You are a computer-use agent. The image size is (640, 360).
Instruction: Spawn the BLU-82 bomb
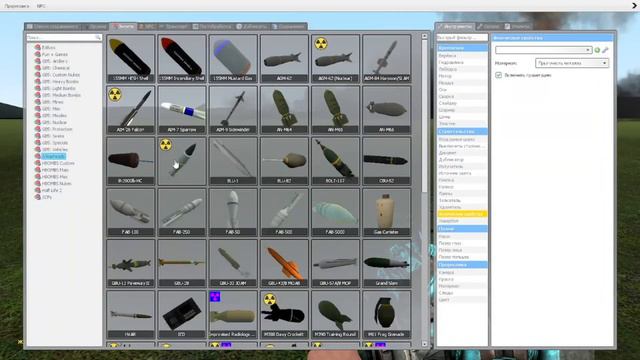point(284,161)
